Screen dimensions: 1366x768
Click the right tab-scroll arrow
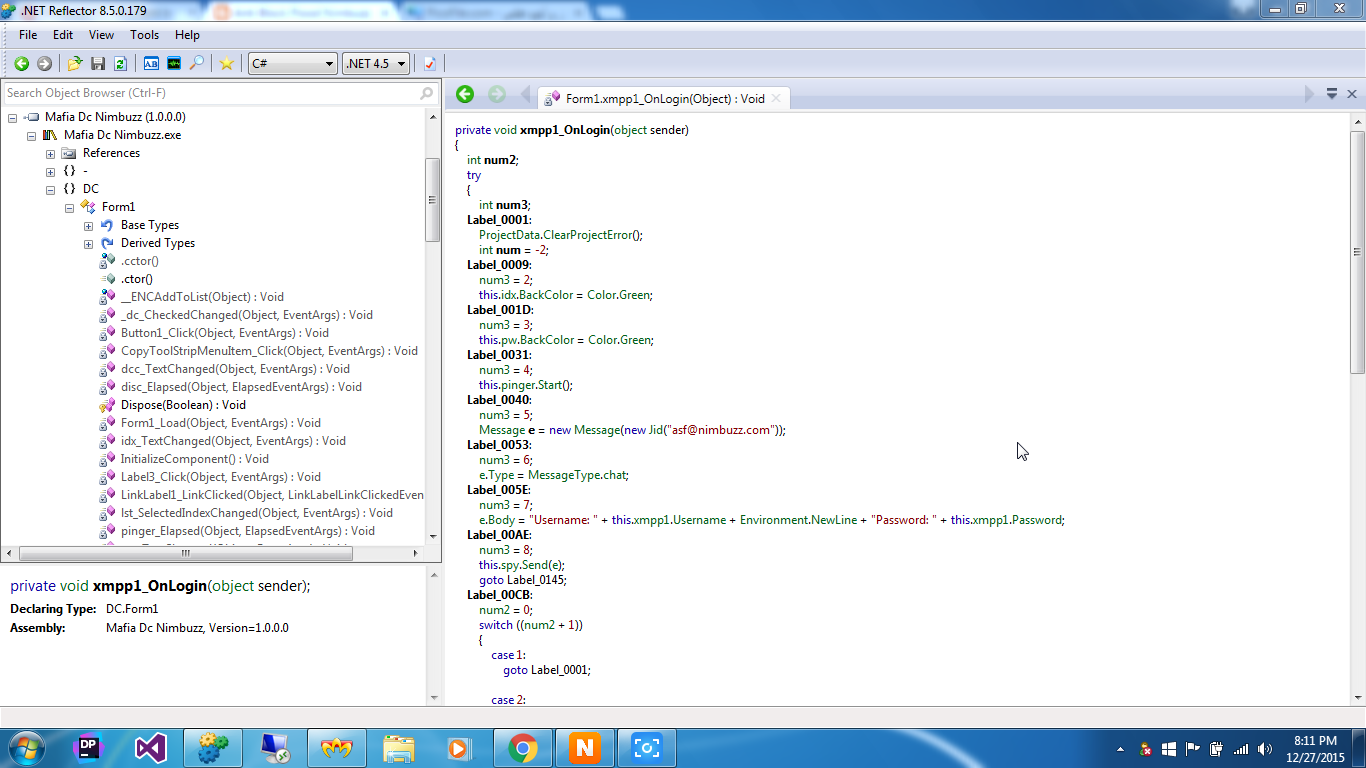point(1310,94)
